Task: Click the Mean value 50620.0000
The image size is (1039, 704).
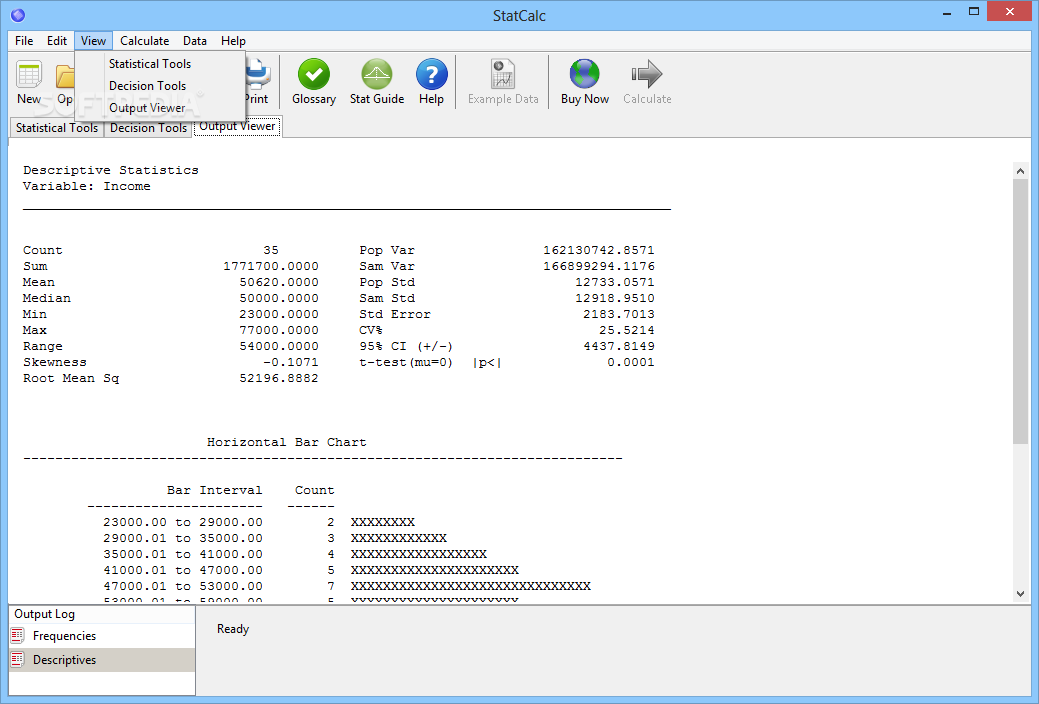Action: (x=279, y=282)
